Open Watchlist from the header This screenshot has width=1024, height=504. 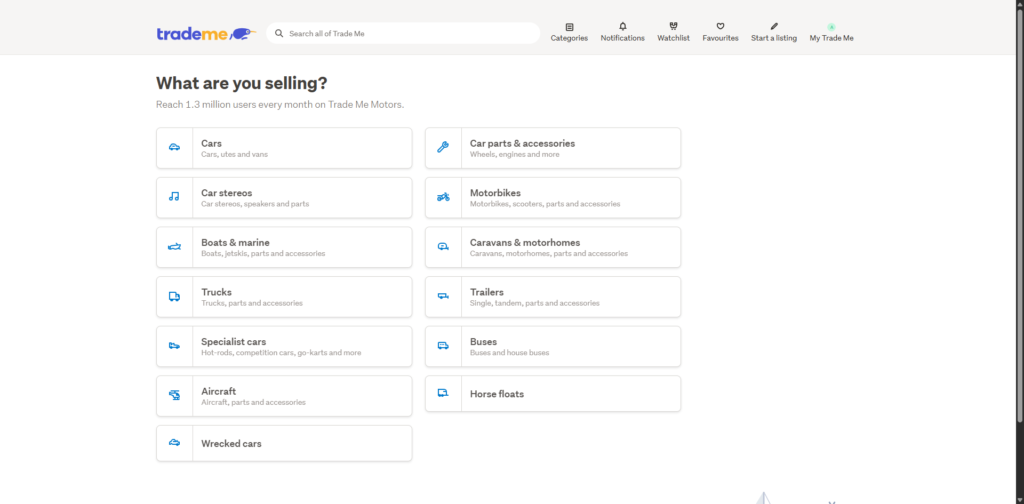pos(673,33)
